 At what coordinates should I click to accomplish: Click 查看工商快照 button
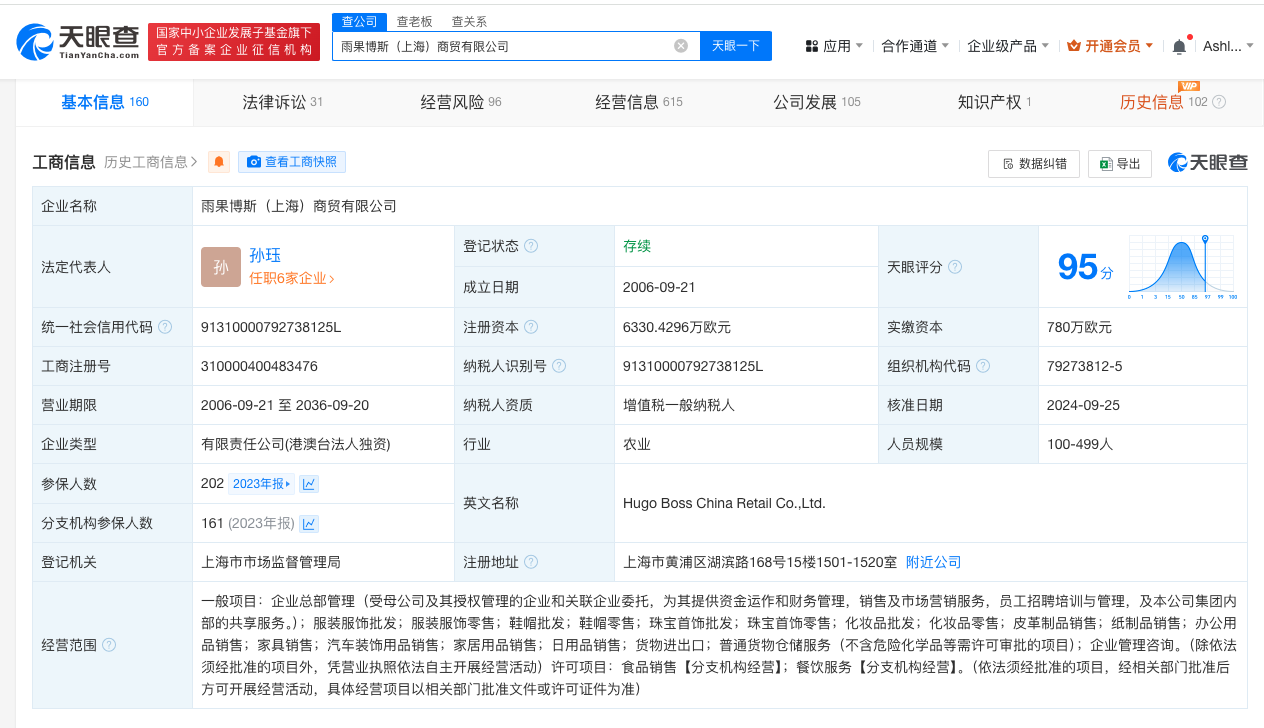point(292,162)
